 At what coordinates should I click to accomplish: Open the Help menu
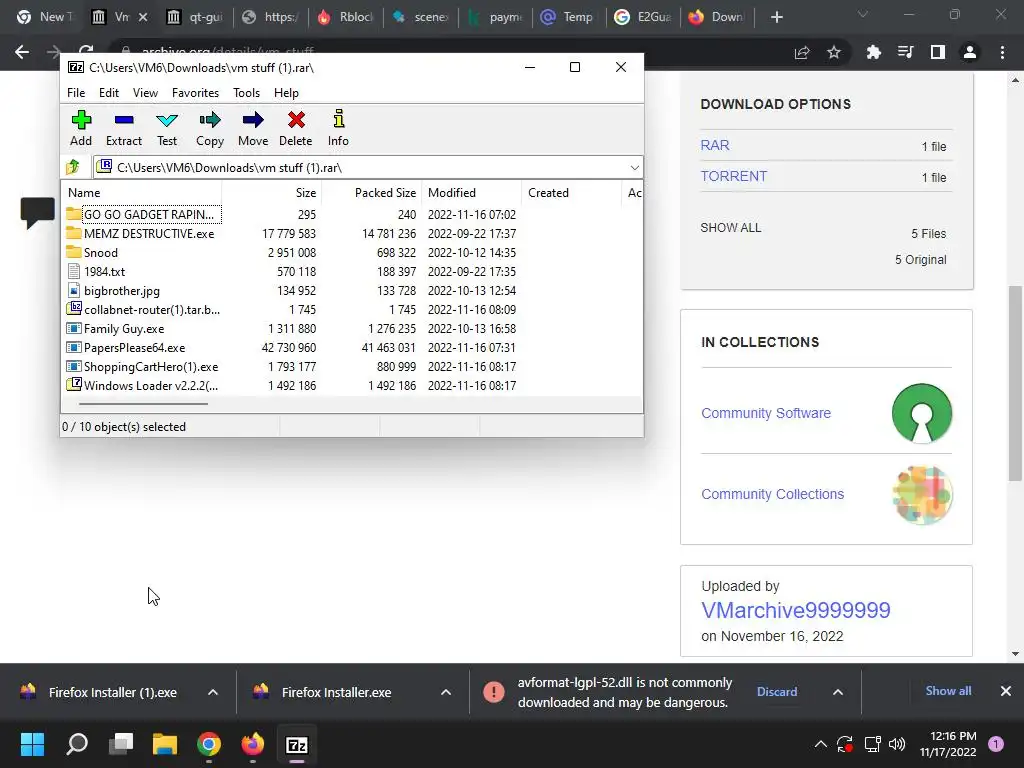286,93
